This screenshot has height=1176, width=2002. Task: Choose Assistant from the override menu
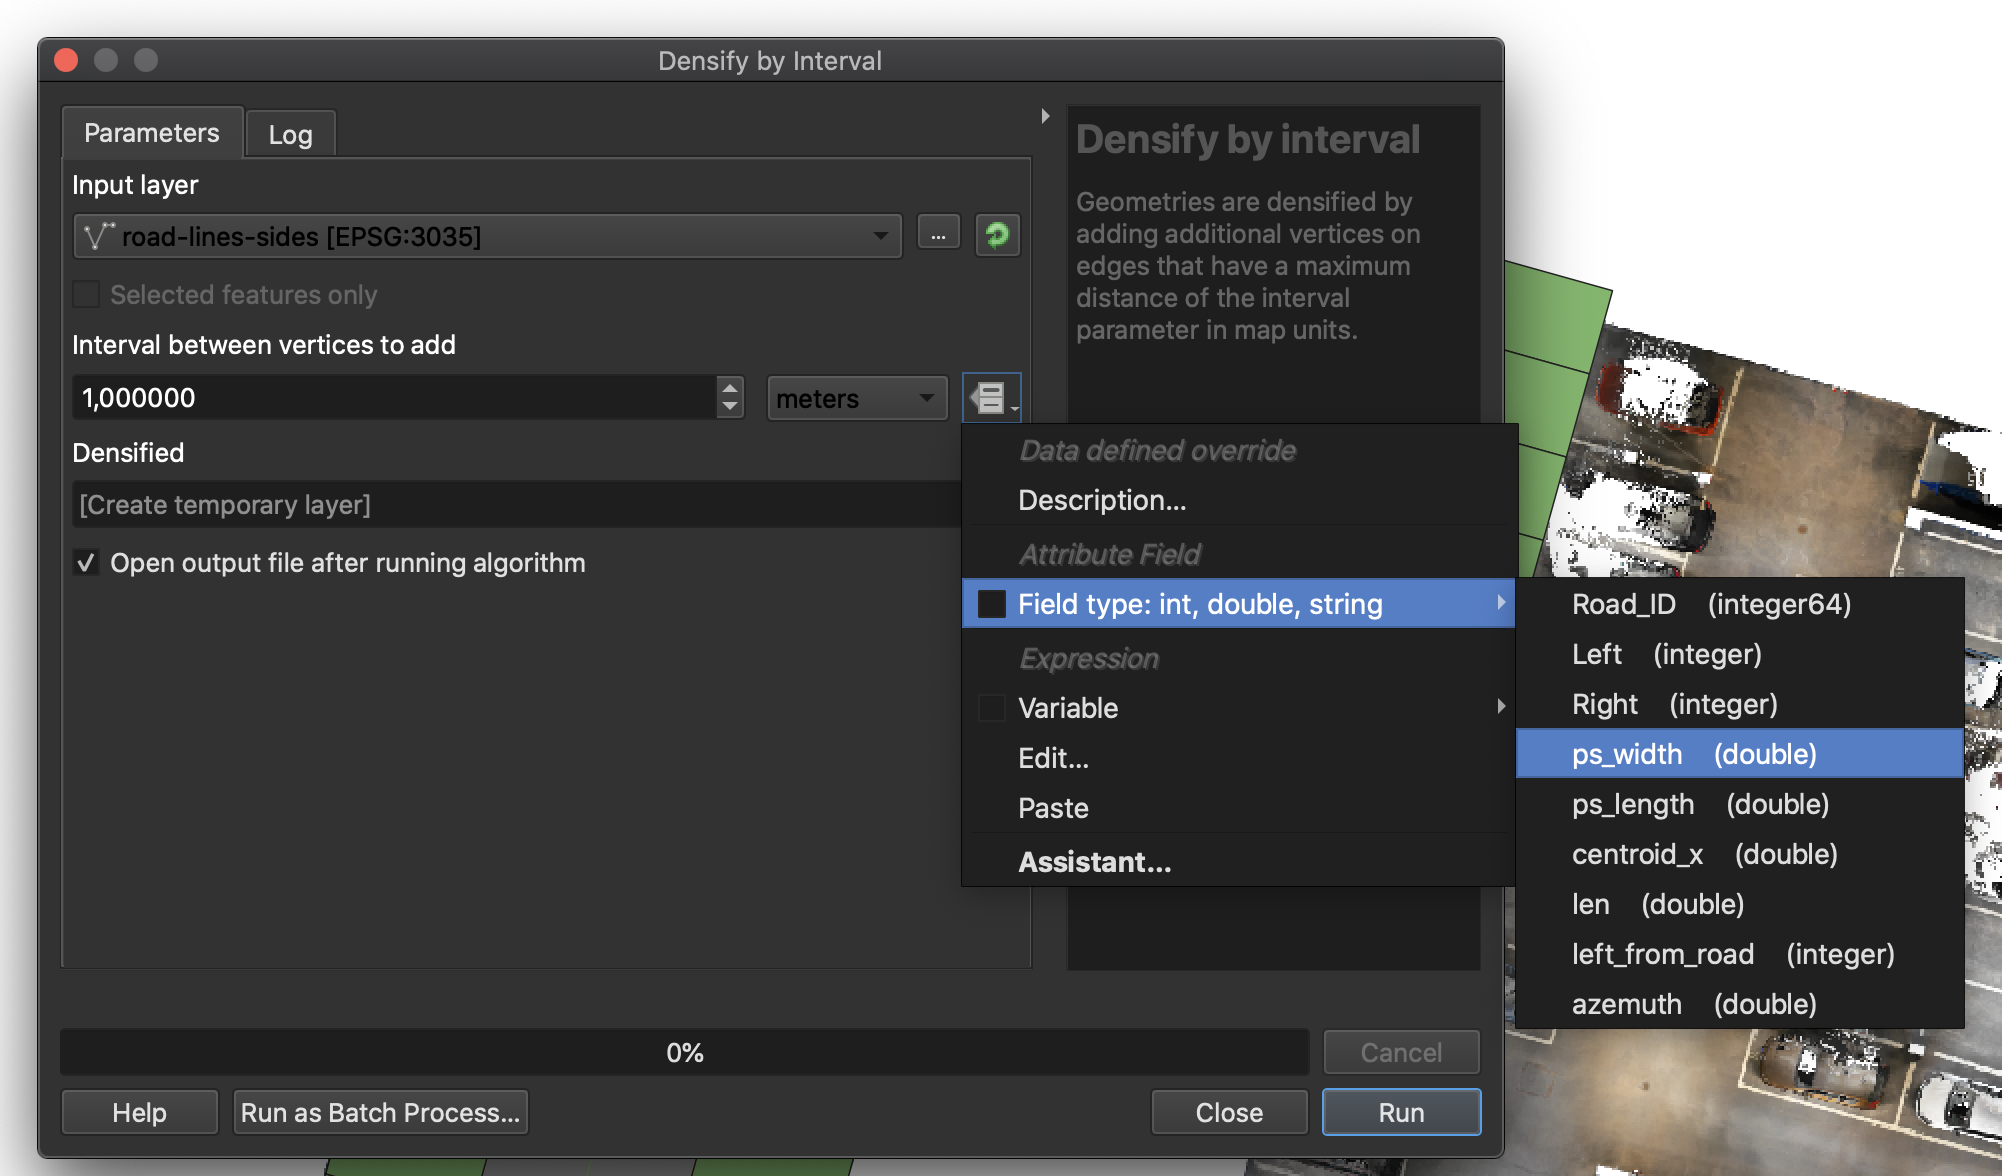(1094, 861)
